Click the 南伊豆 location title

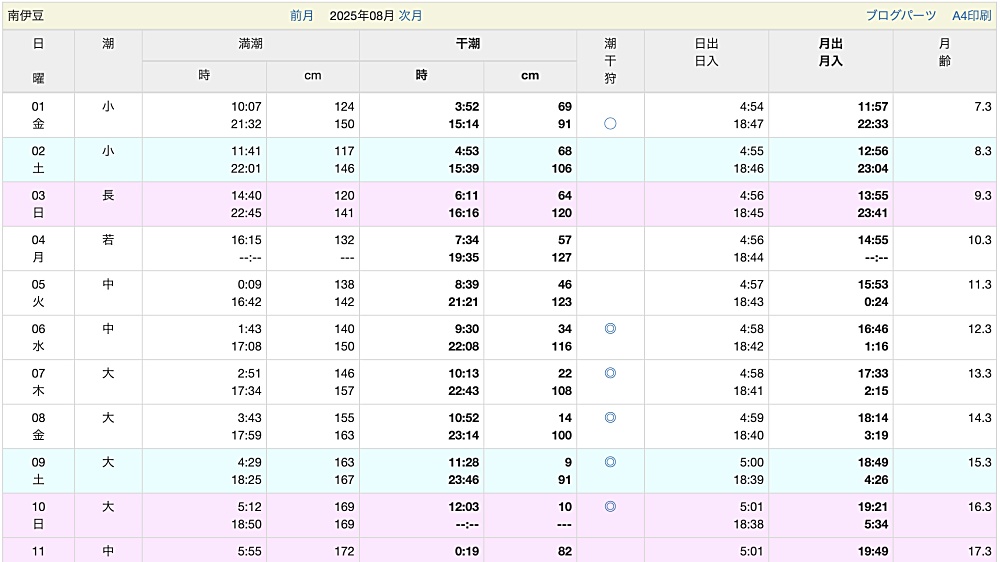tap(26, 15)
